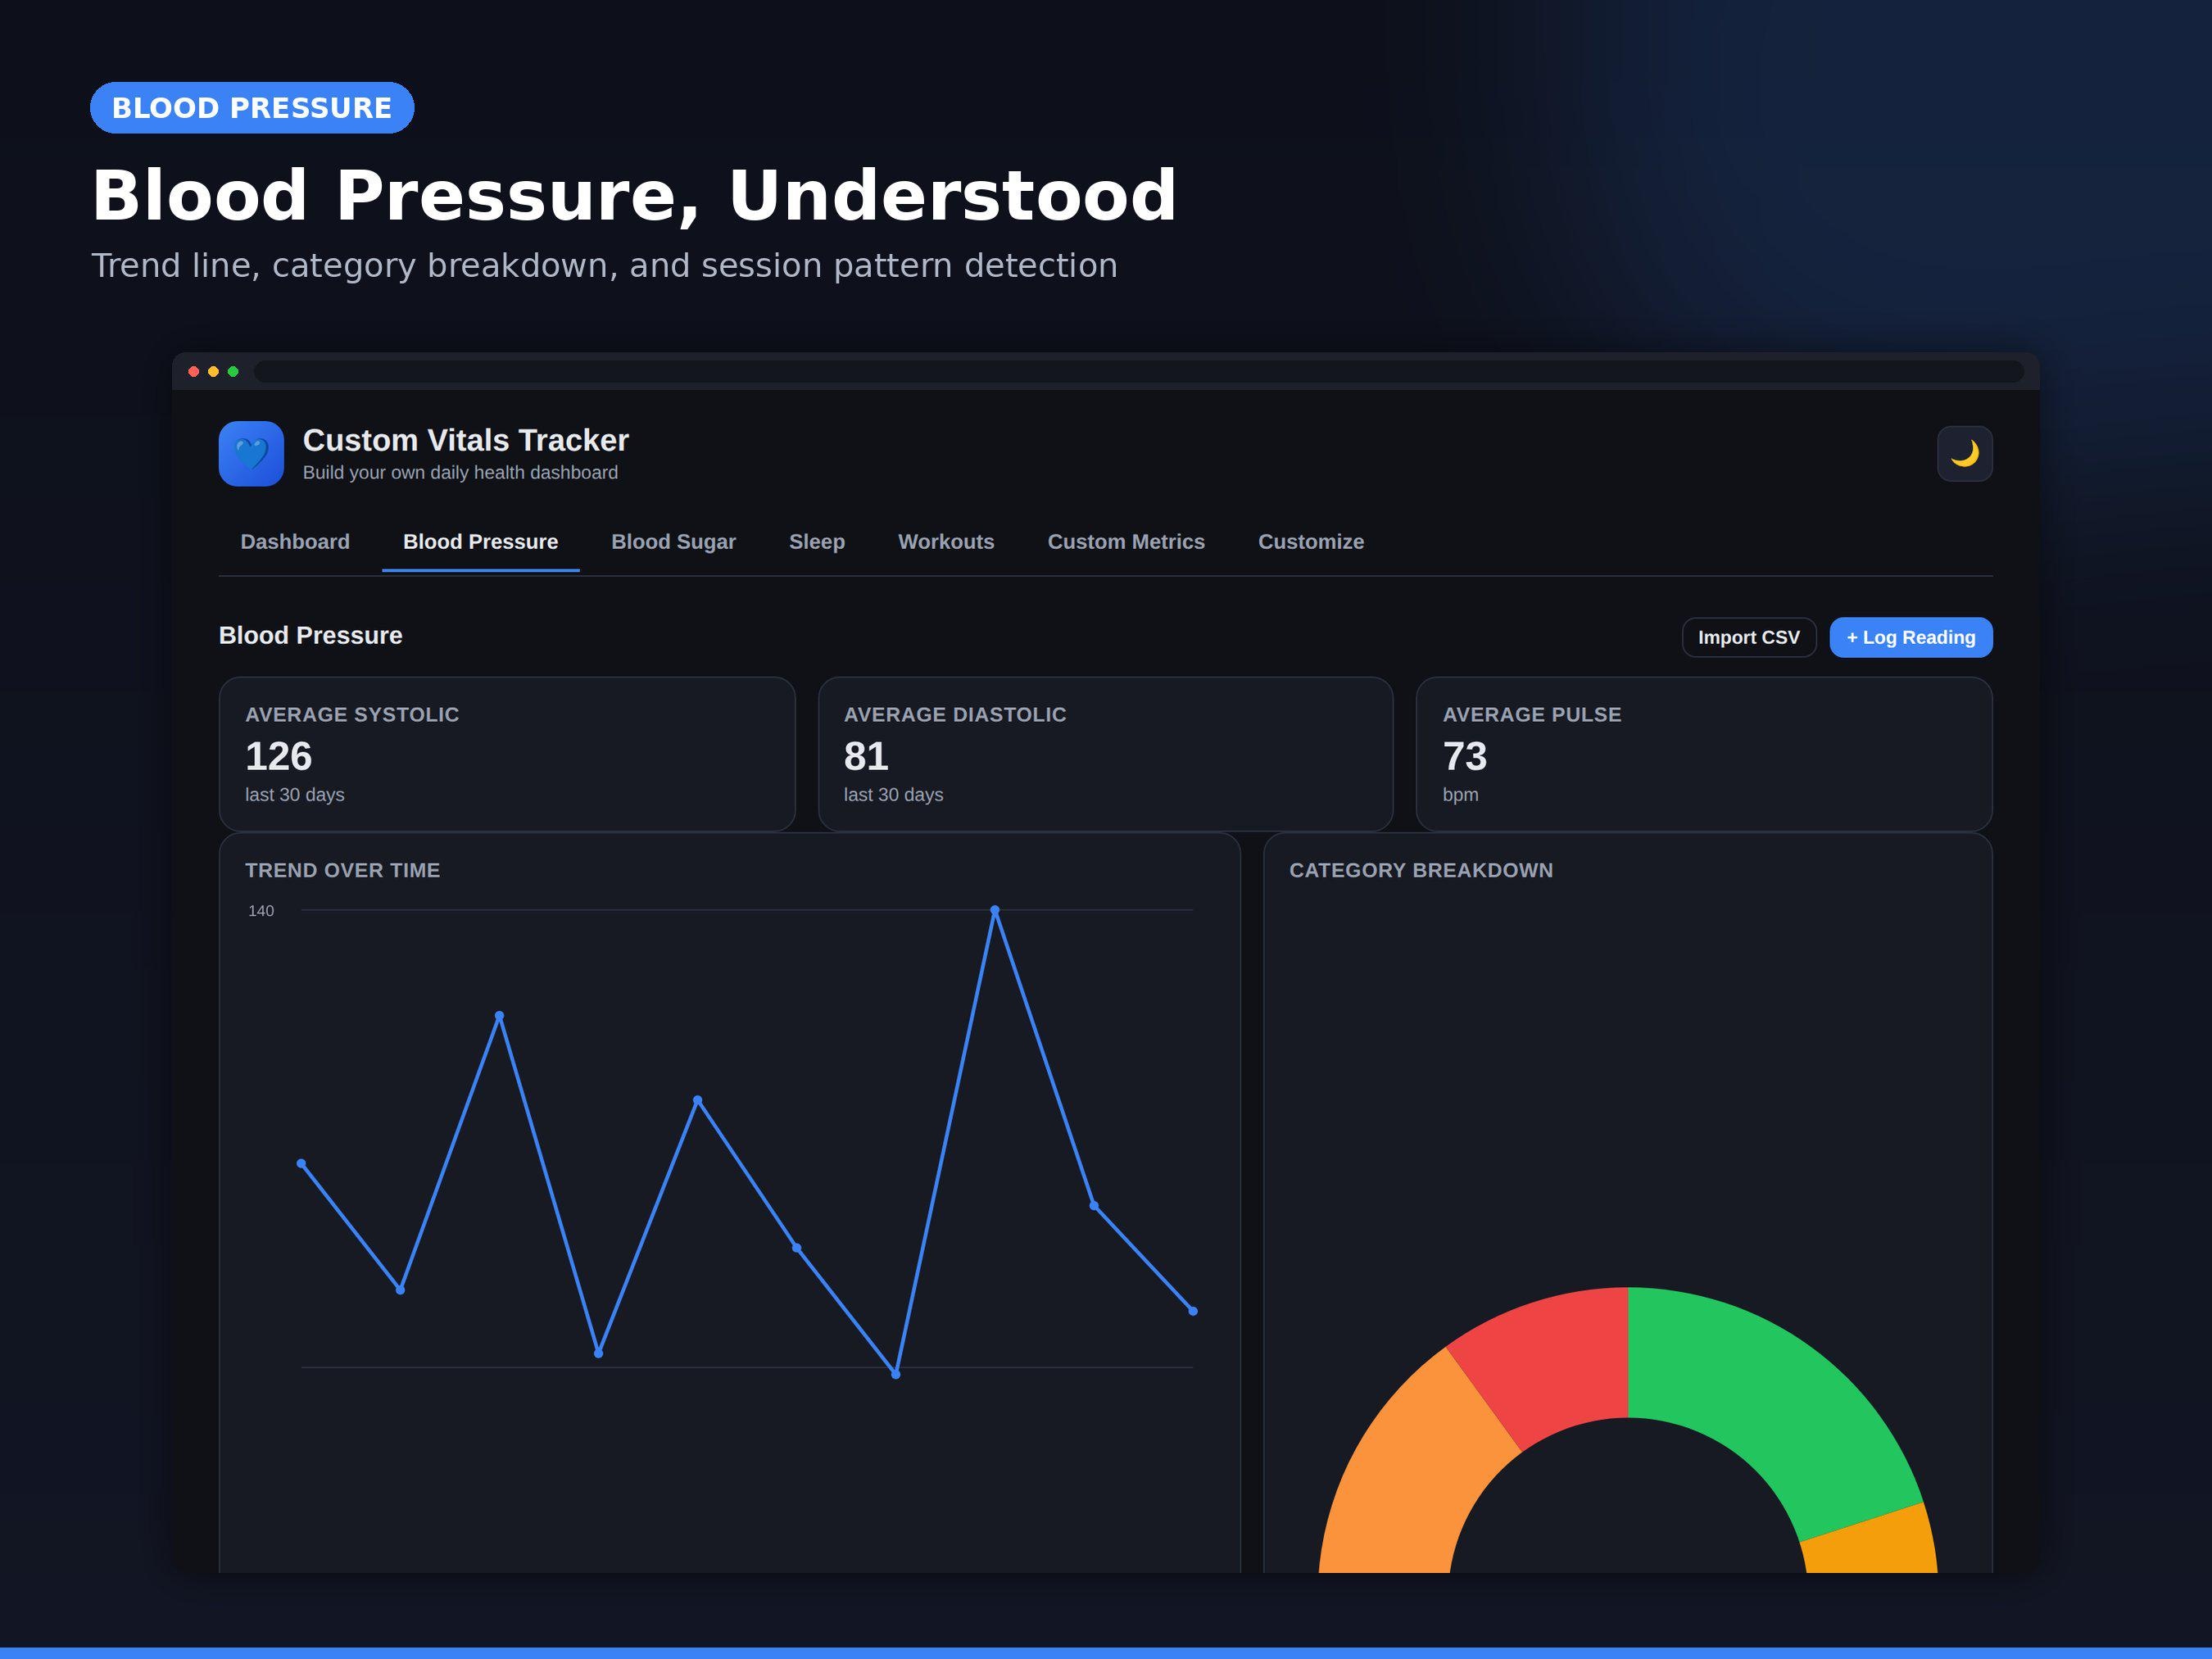Open the Workouts tab
This screenshot has height=1659, width=2212.
946,542
